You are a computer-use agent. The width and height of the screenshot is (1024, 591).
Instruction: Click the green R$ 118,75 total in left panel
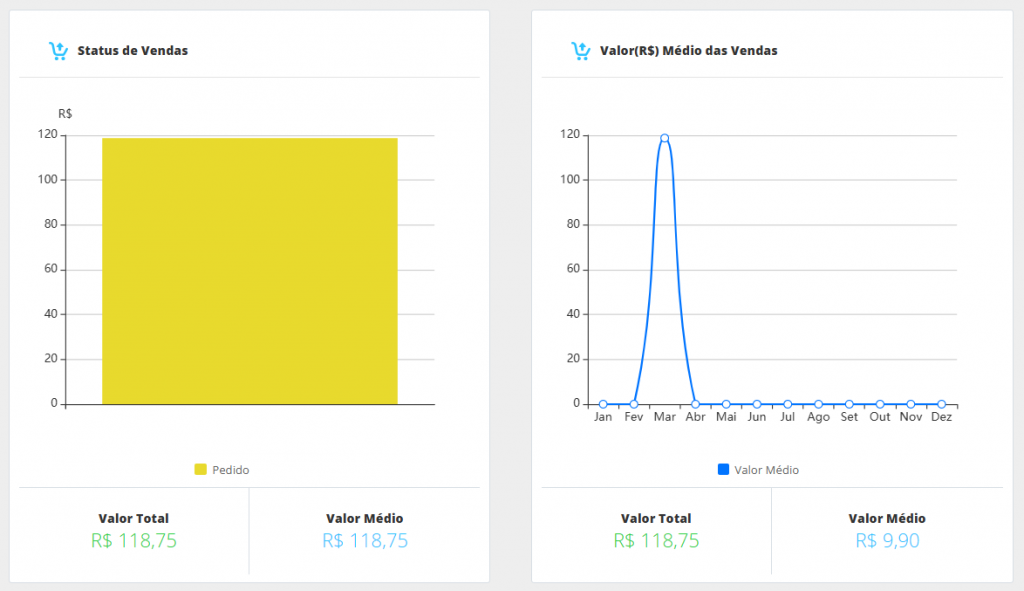click(133, 541)
